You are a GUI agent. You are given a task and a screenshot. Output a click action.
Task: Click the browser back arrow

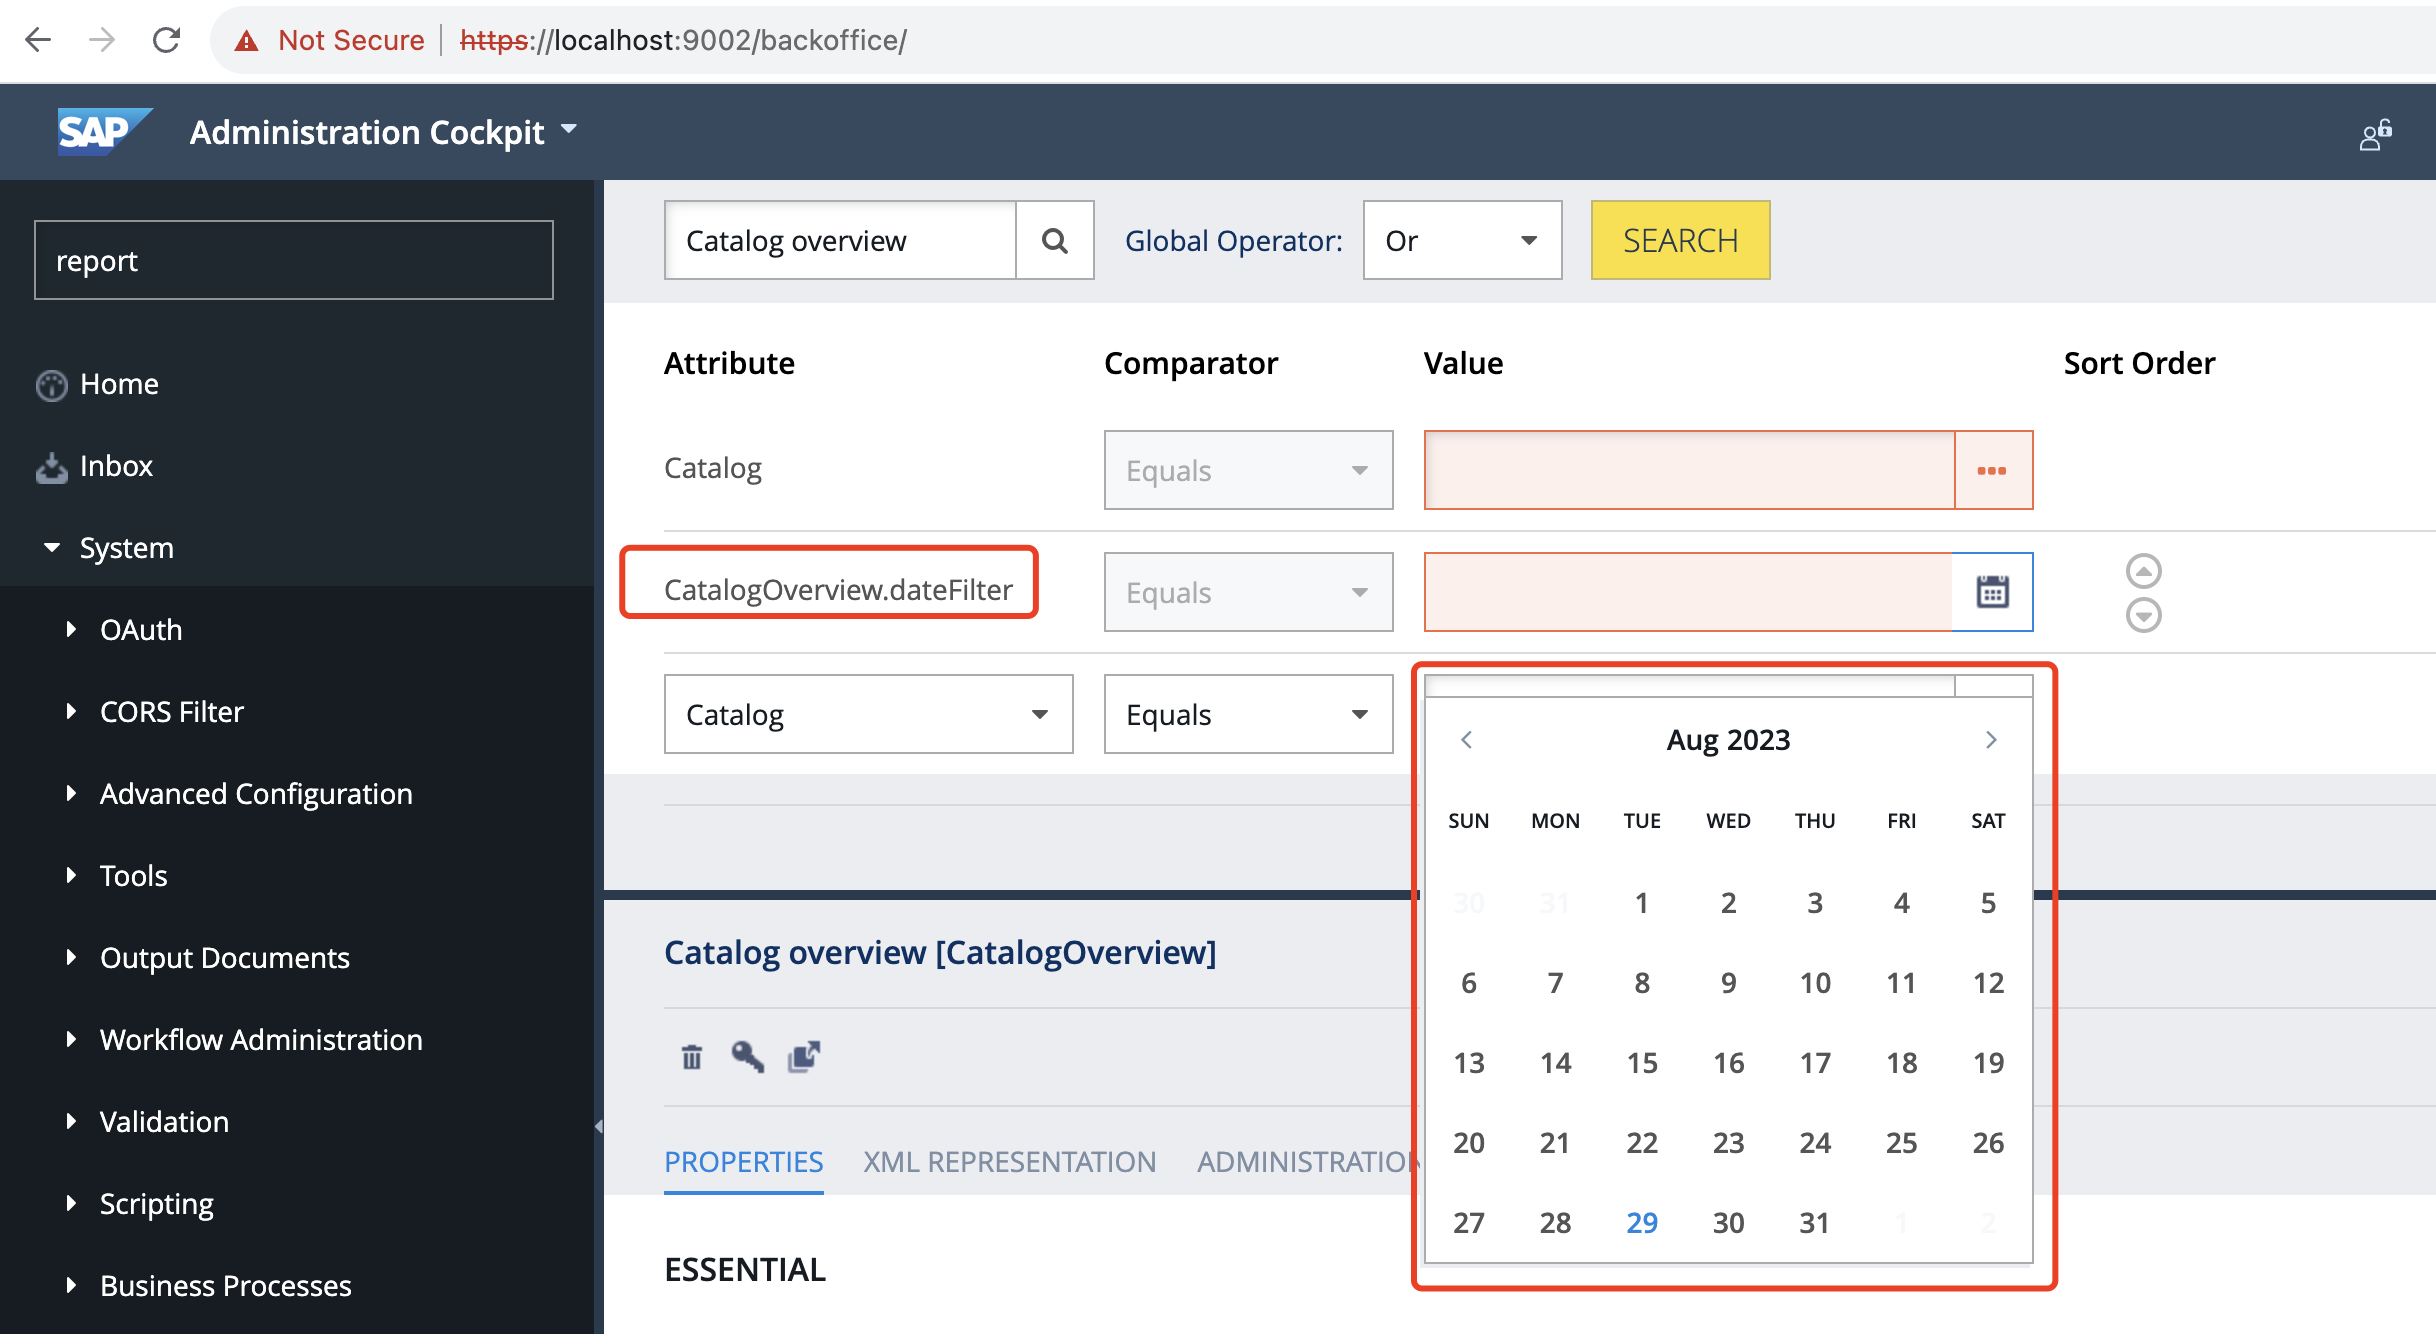point(38,40)
